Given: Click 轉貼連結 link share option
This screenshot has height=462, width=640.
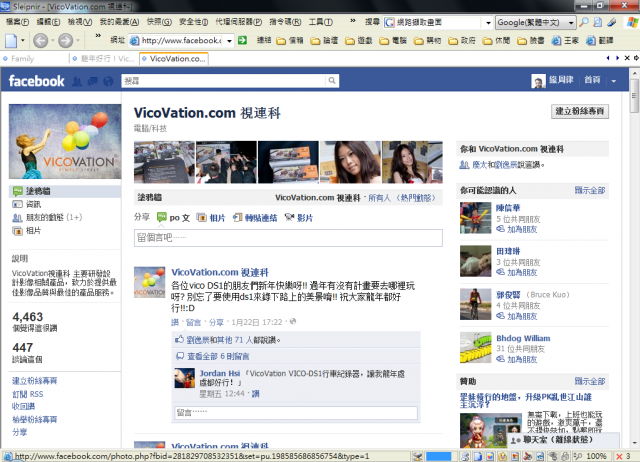Looking at the screenshot, I should tap(255, 218).
